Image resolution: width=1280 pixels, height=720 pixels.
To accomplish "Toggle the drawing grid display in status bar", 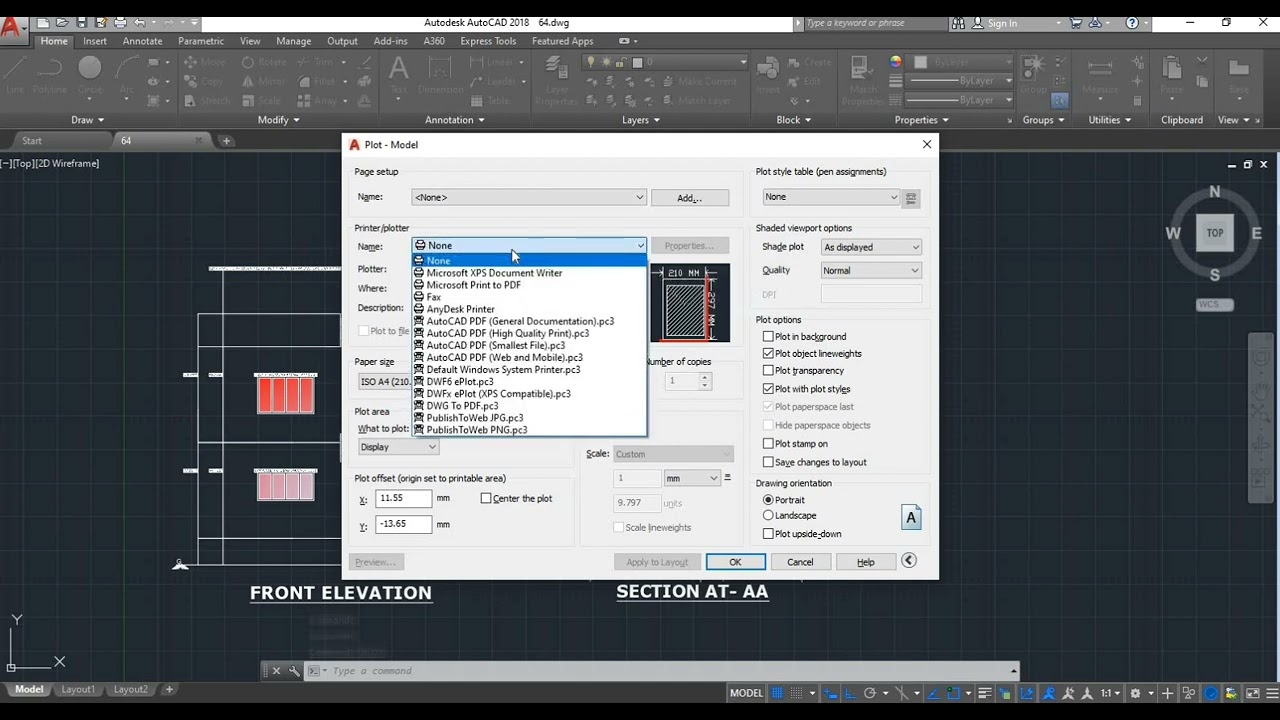I will point(778,693).
